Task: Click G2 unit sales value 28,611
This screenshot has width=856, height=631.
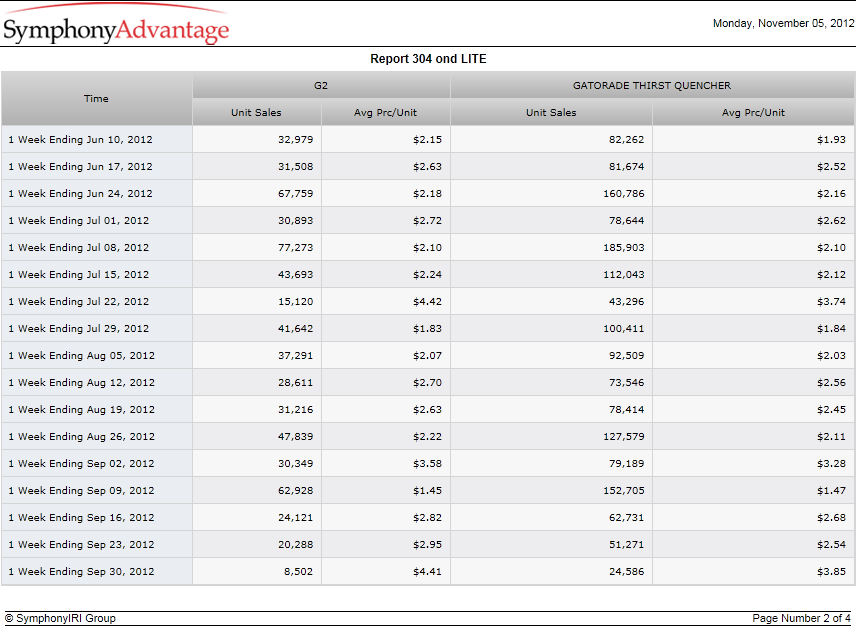Action: click(x=295, y=383)
